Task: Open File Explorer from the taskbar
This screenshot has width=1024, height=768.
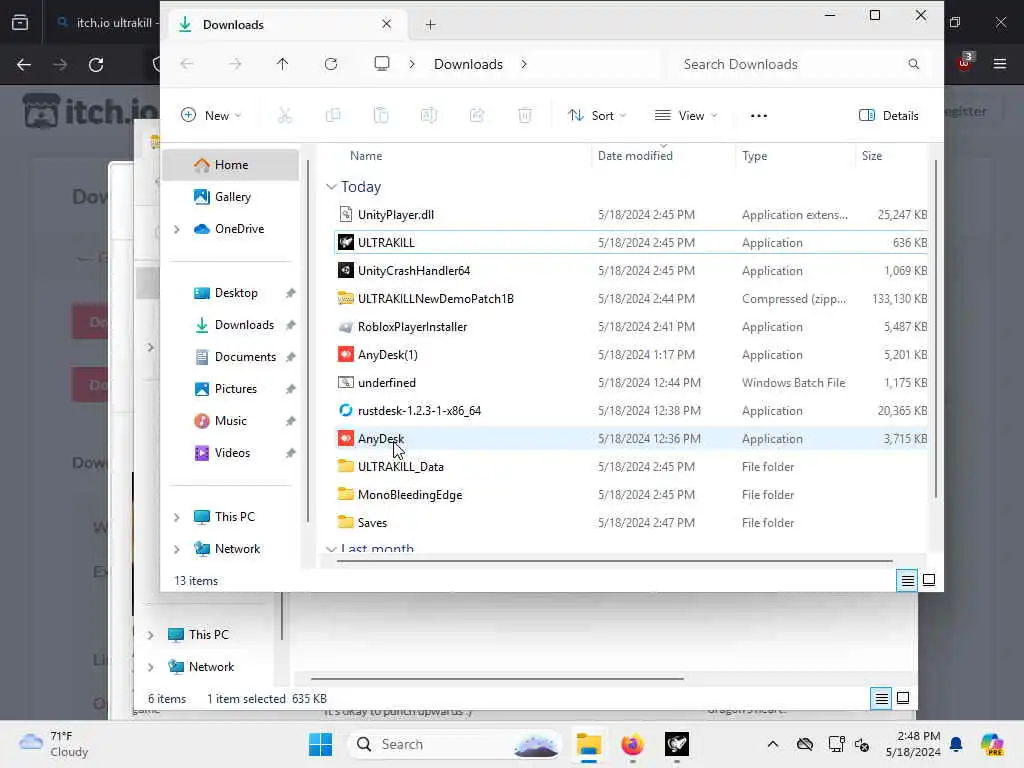Action: tap(588, 744)
